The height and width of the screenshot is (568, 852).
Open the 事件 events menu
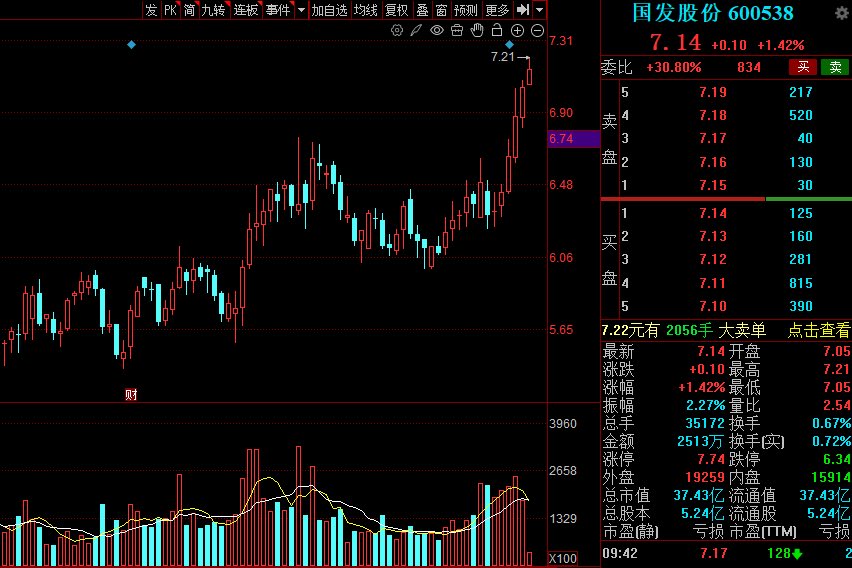coord(278,10)
